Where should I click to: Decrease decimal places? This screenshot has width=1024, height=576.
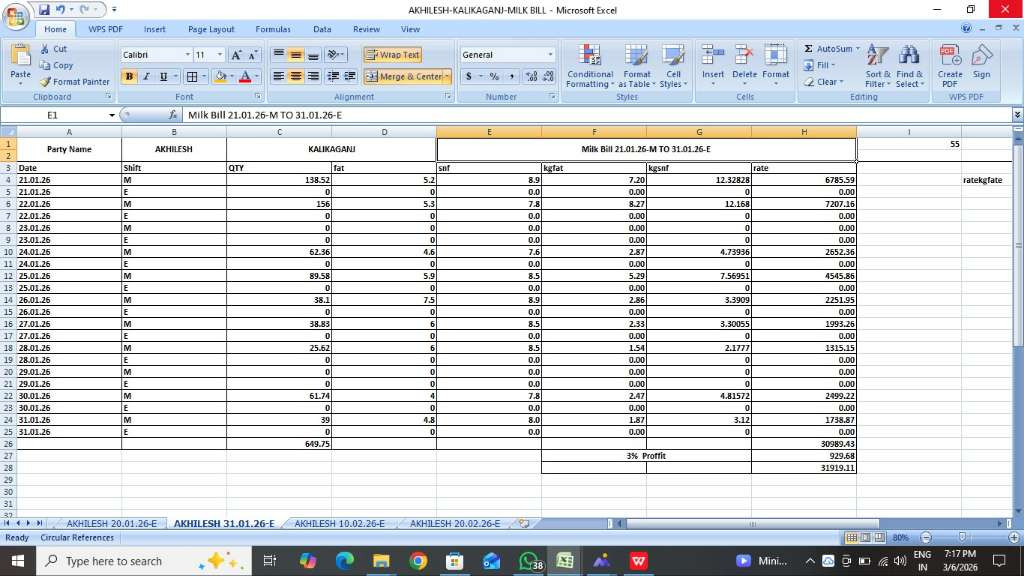pos(549,76)
